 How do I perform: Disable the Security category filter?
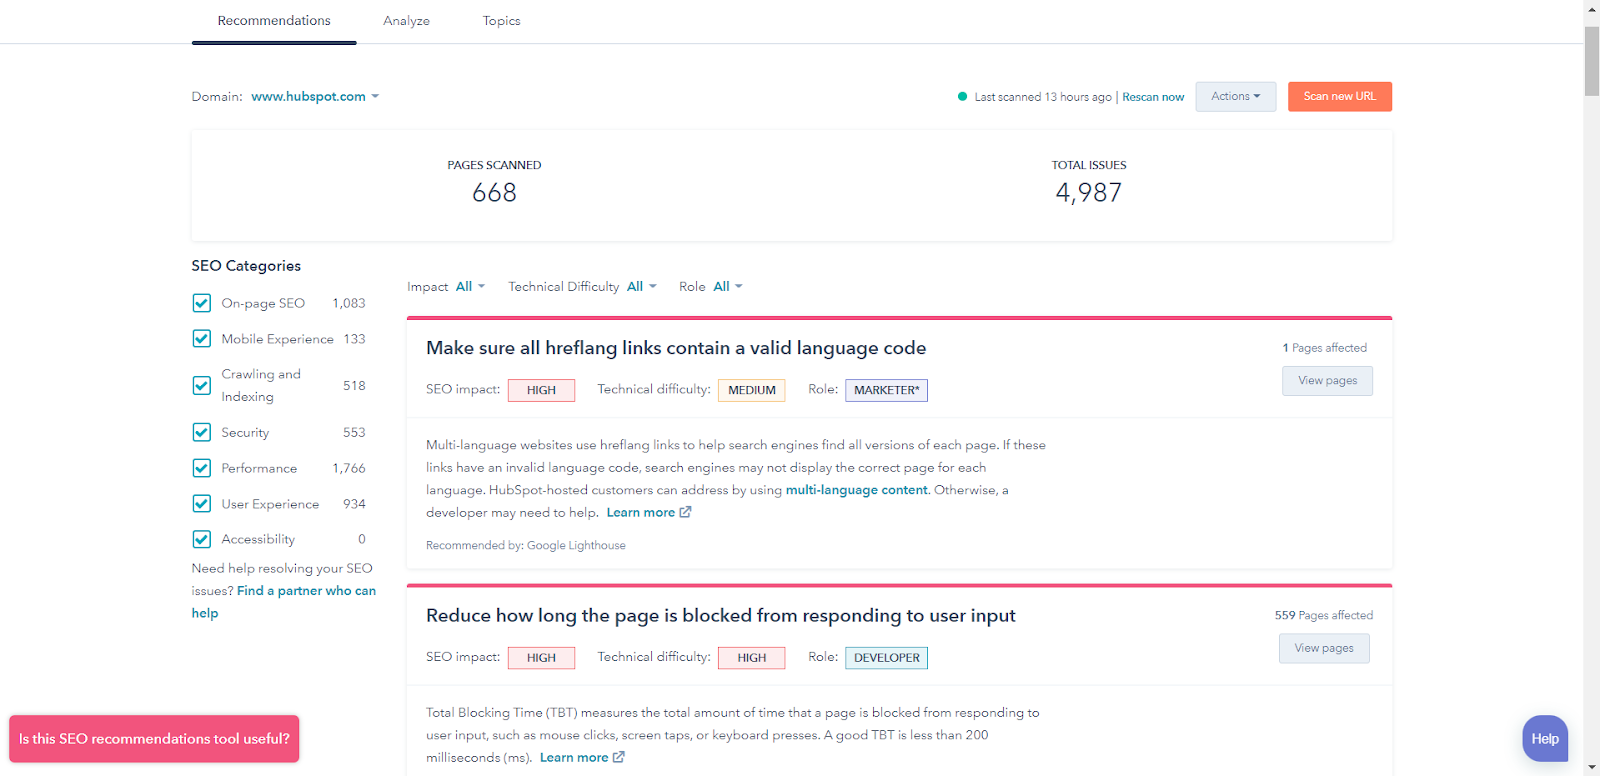click(201, 432)
